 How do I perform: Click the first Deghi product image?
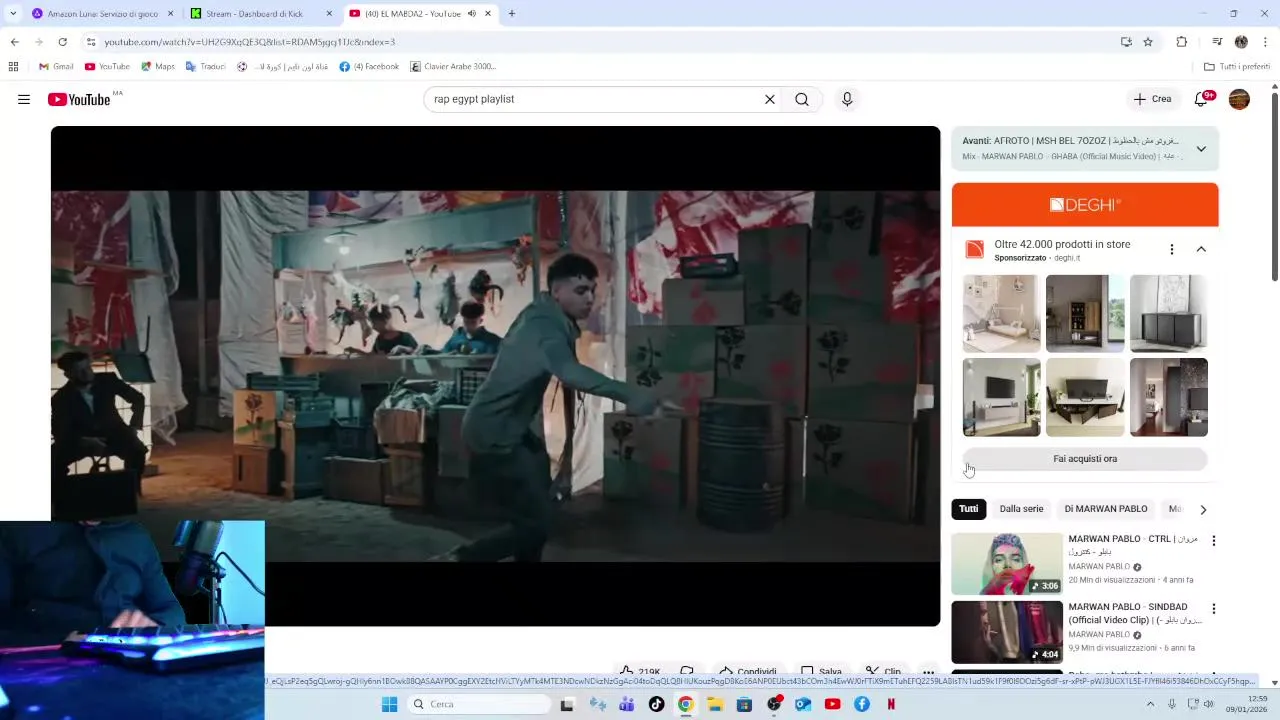1001,314
